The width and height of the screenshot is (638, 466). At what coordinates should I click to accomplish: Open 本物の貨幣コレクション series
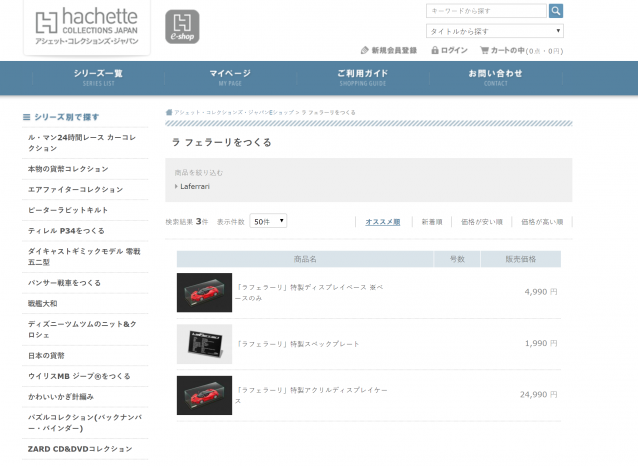coord(85,169)
